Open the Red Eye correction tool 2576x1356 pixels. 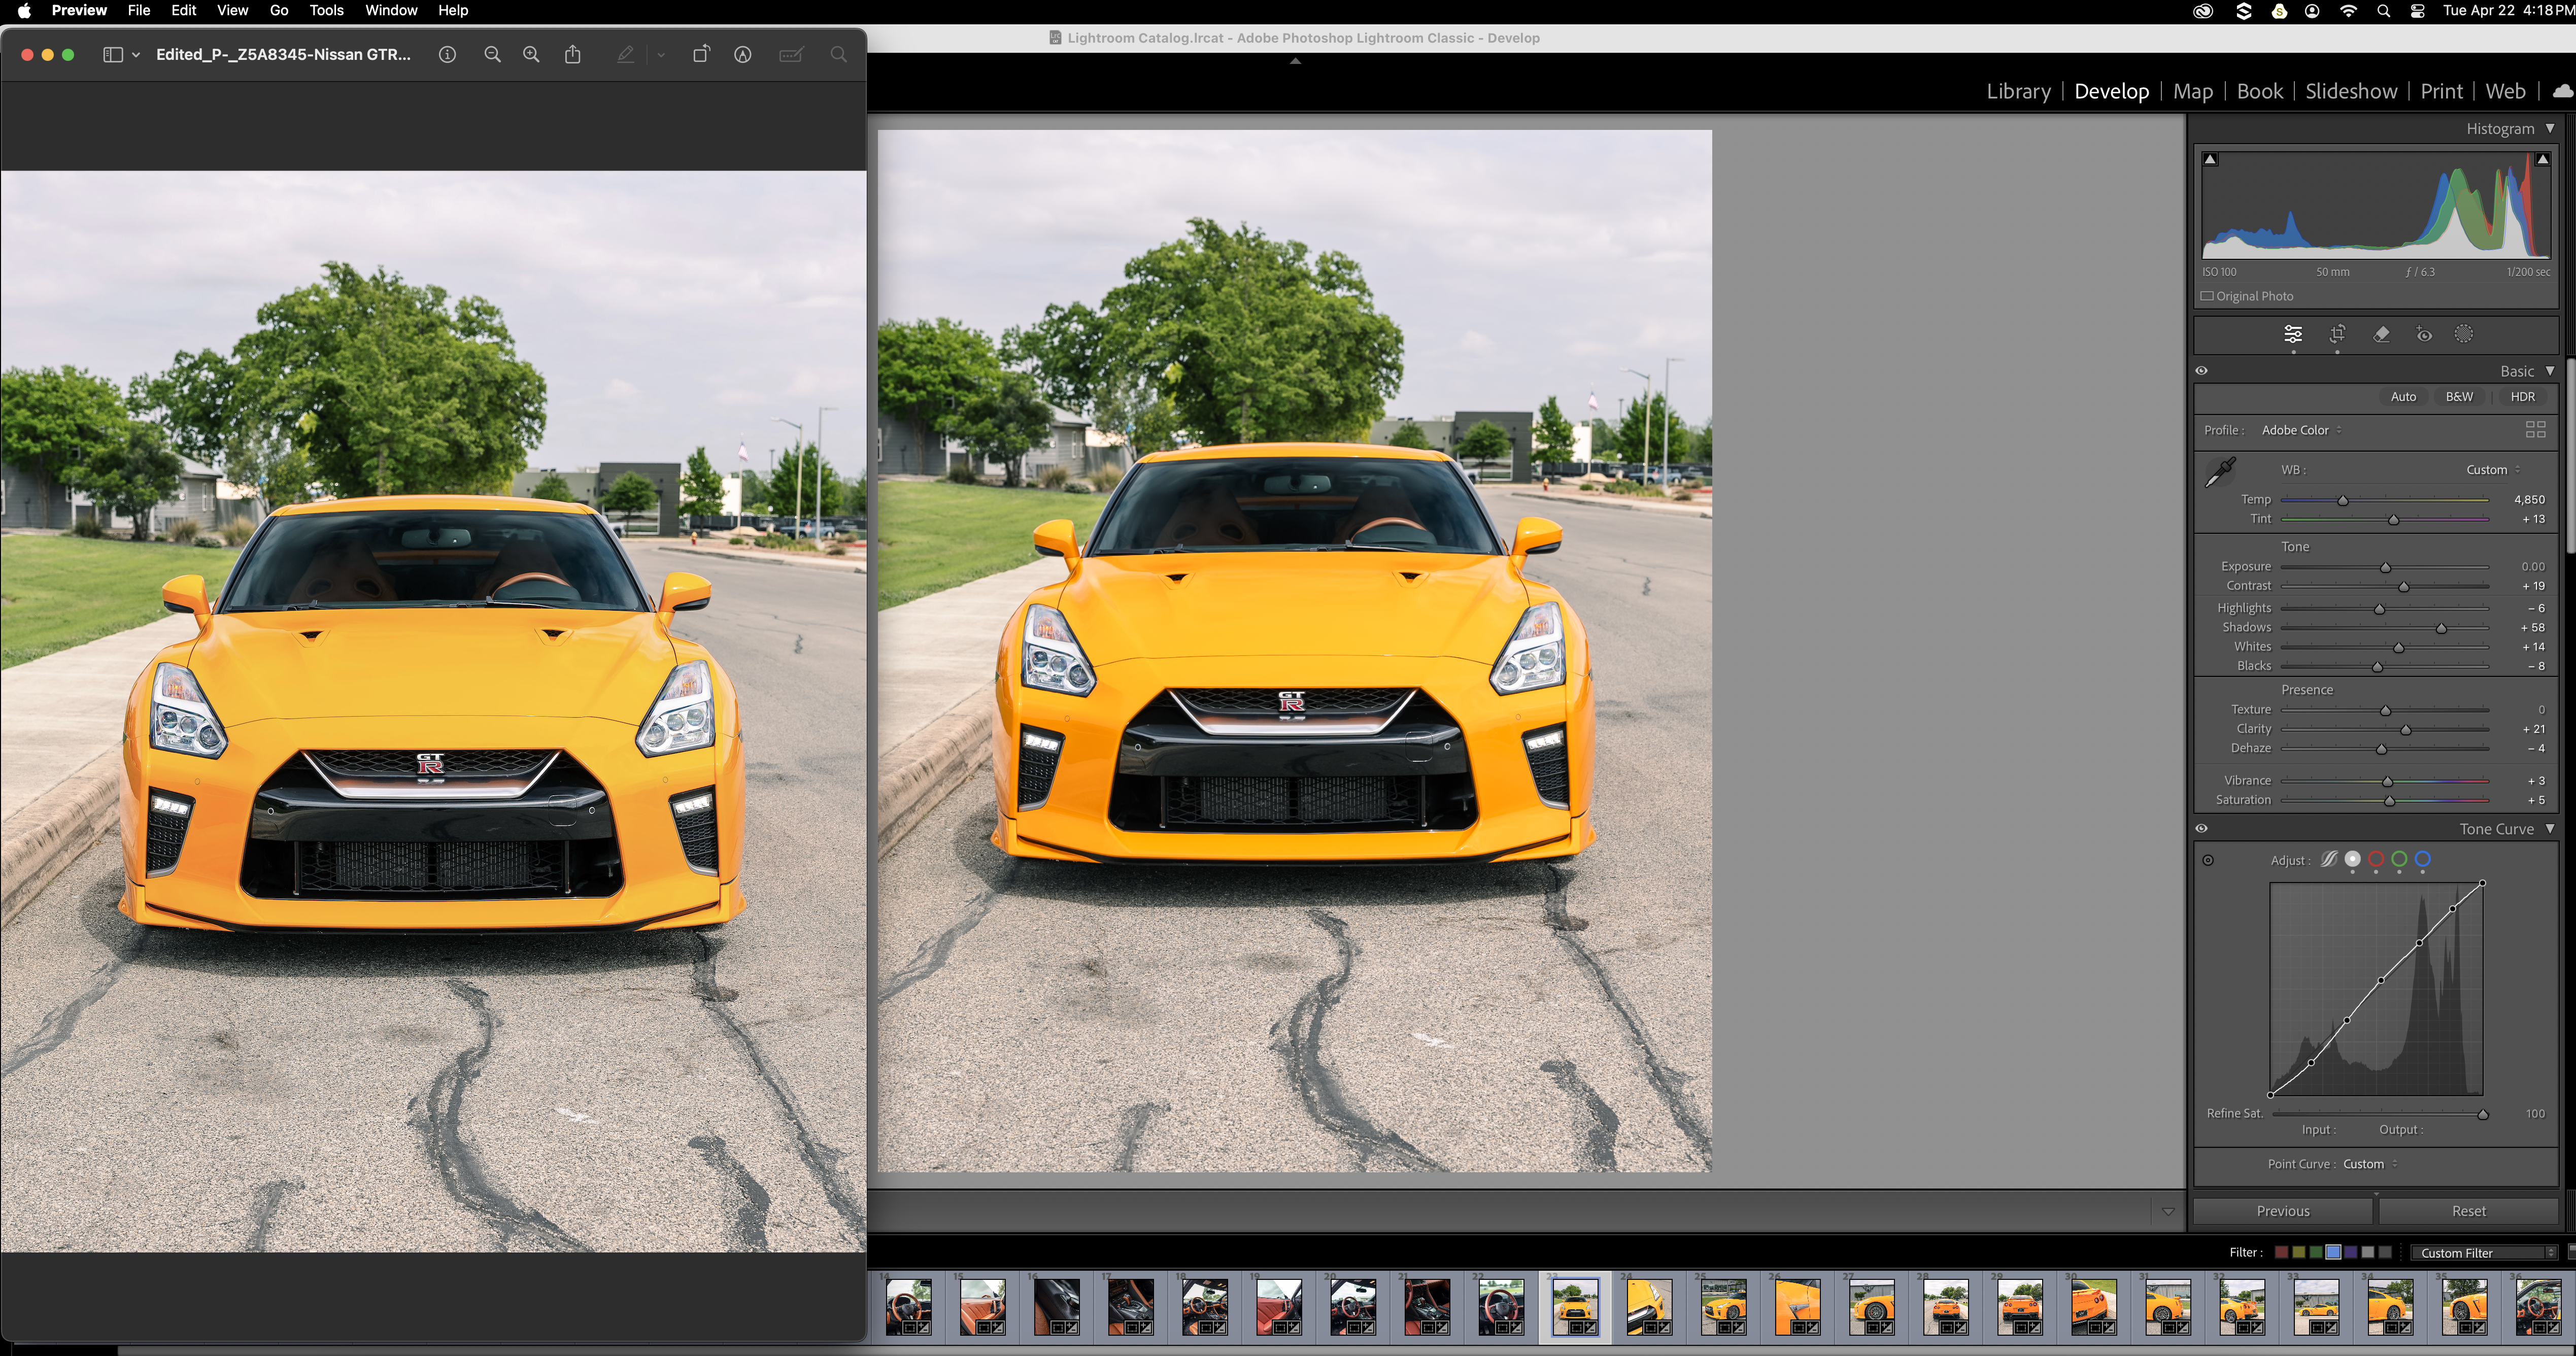2424,335
